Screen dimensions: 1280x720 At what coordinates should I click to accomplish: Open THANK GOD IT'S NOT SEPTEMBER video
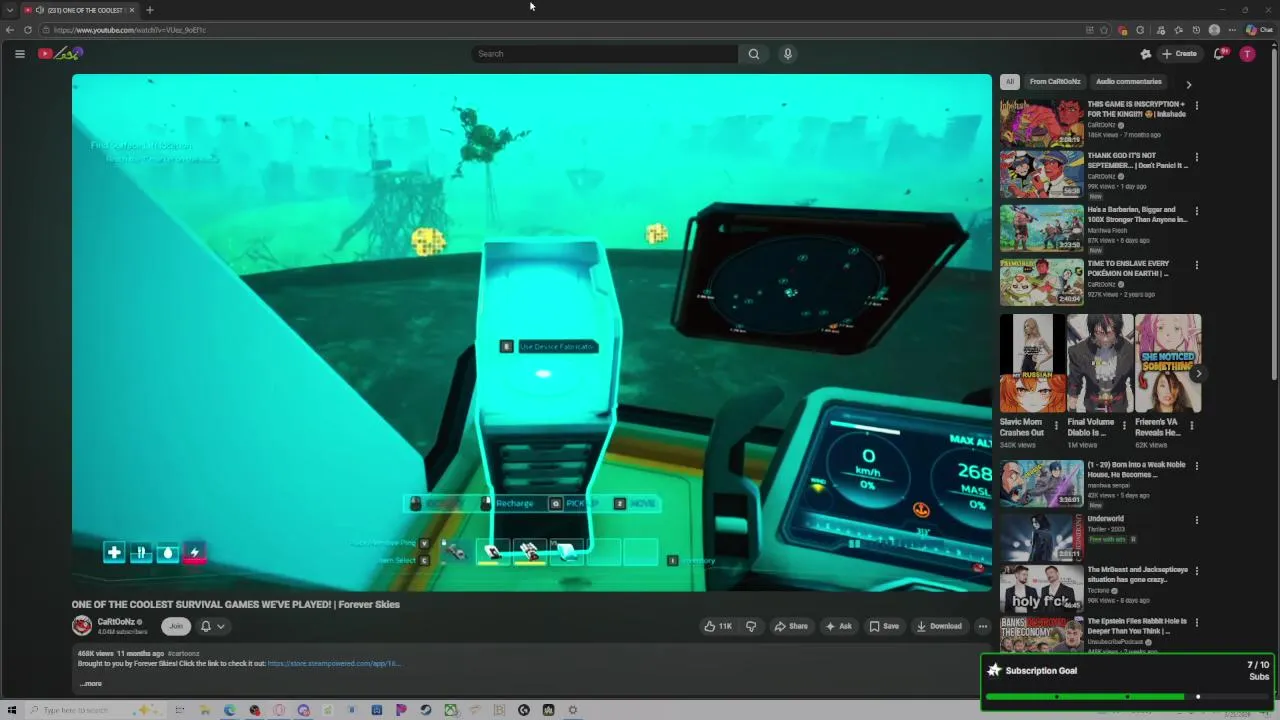click(x=1041, y=174)
